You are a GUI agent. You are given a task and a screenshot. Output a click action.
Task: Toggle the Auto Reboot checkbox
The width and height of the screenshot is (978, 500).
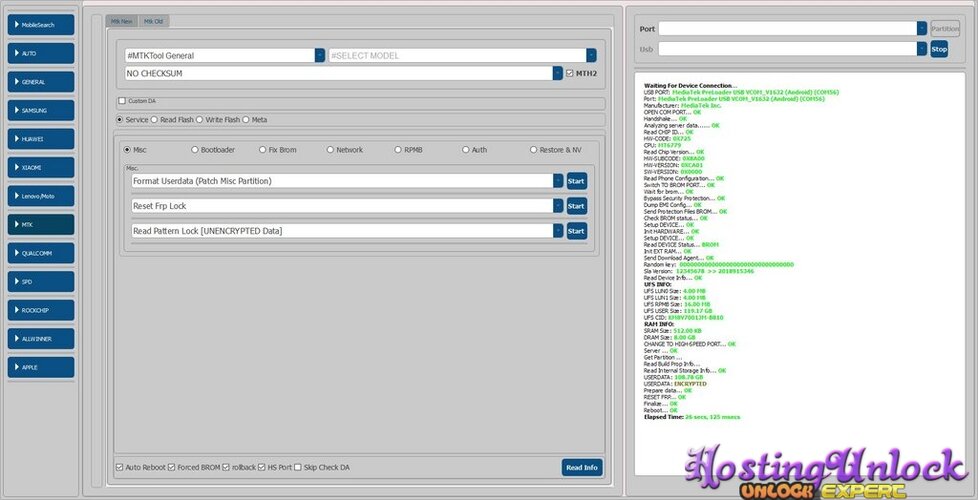[119, 467]
